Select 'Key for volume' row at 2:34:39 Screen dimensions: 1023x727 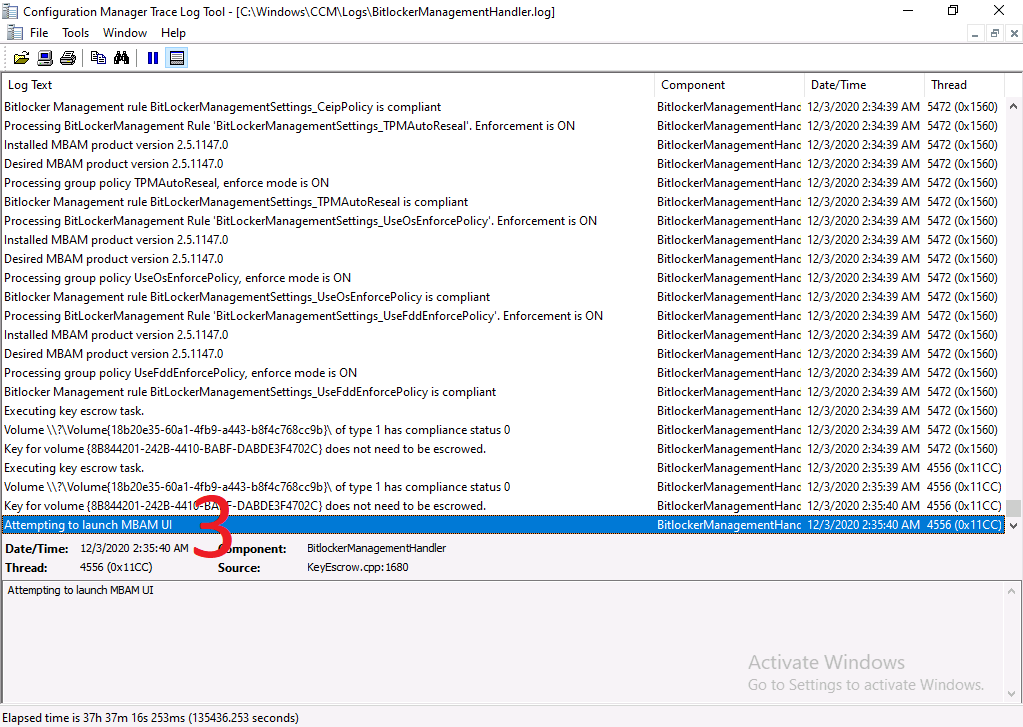click(x=502, y=449)
